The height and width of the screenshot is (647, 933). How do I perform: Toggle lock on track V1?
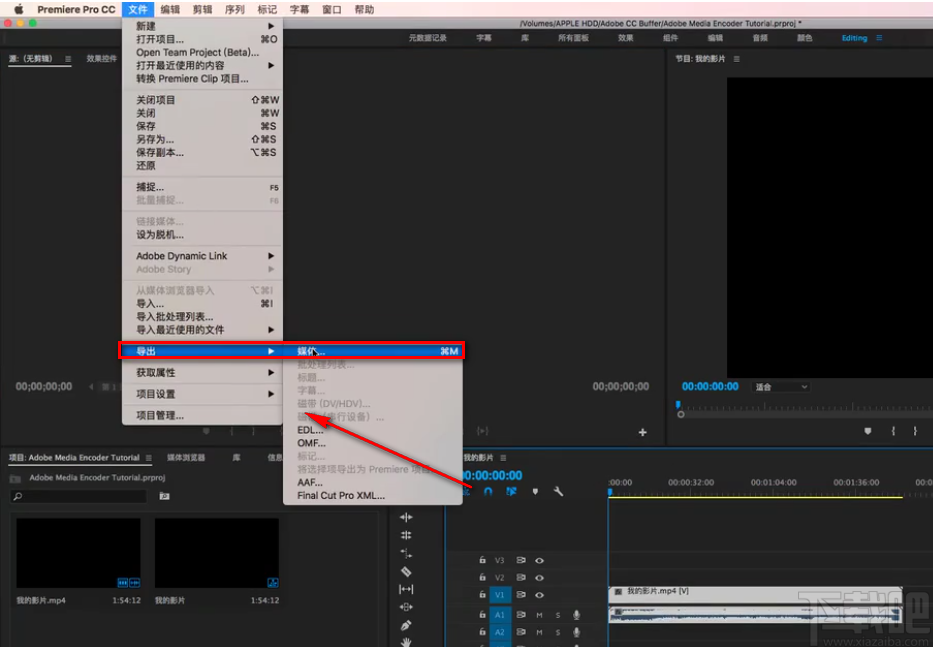click(x=483, y=595)
